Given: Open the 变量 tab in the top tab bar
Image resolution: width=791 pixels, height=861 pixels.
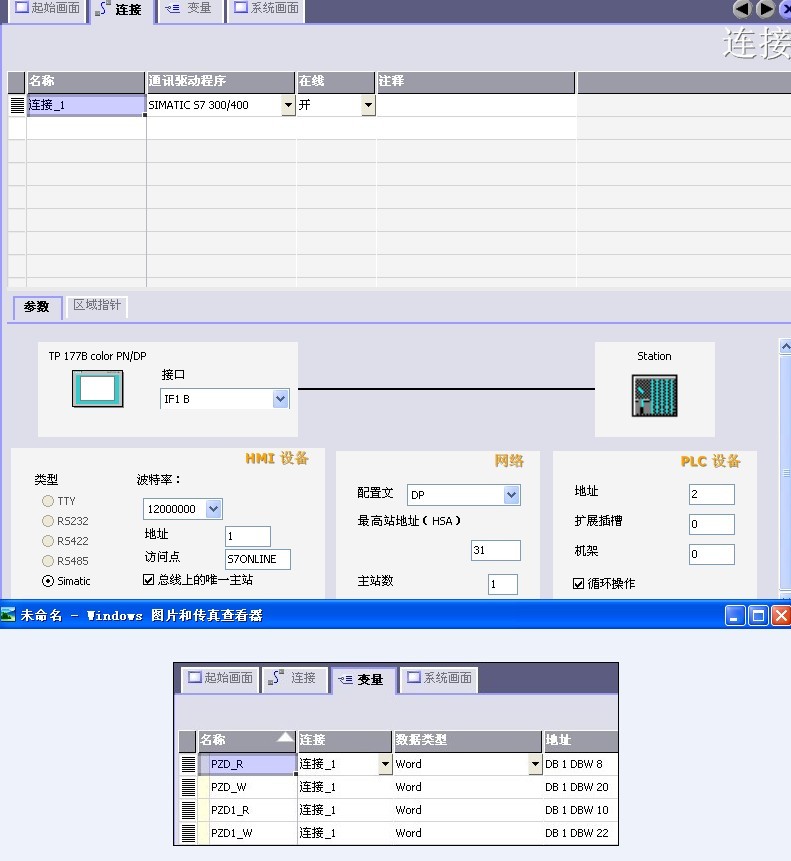Looking at the screenshot, I should click(189, 8).
